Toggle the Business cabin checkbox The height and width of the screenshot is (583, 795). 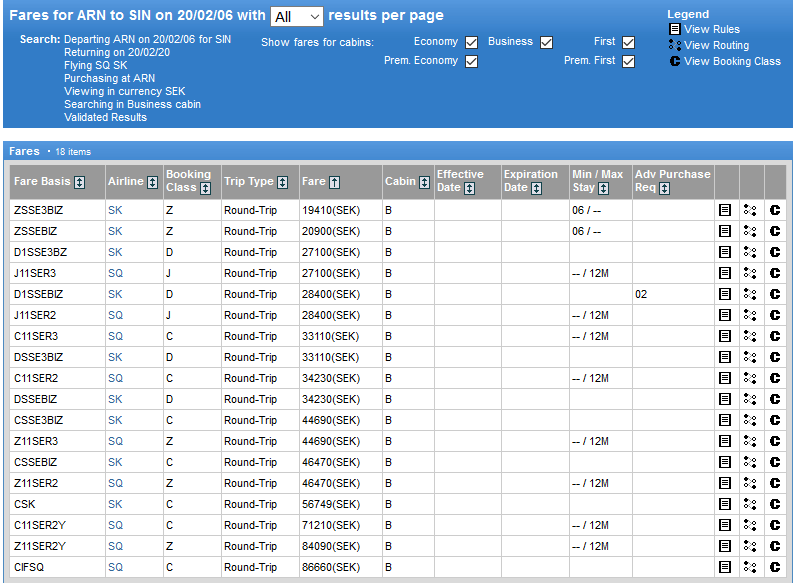pos(546,42)
